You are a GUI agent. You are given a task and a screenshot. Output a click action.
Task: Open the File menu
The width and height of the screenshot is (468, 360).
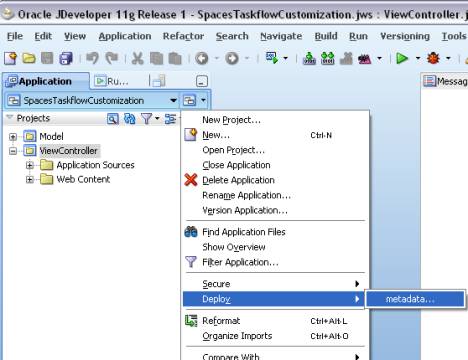(x=15, y=36)
